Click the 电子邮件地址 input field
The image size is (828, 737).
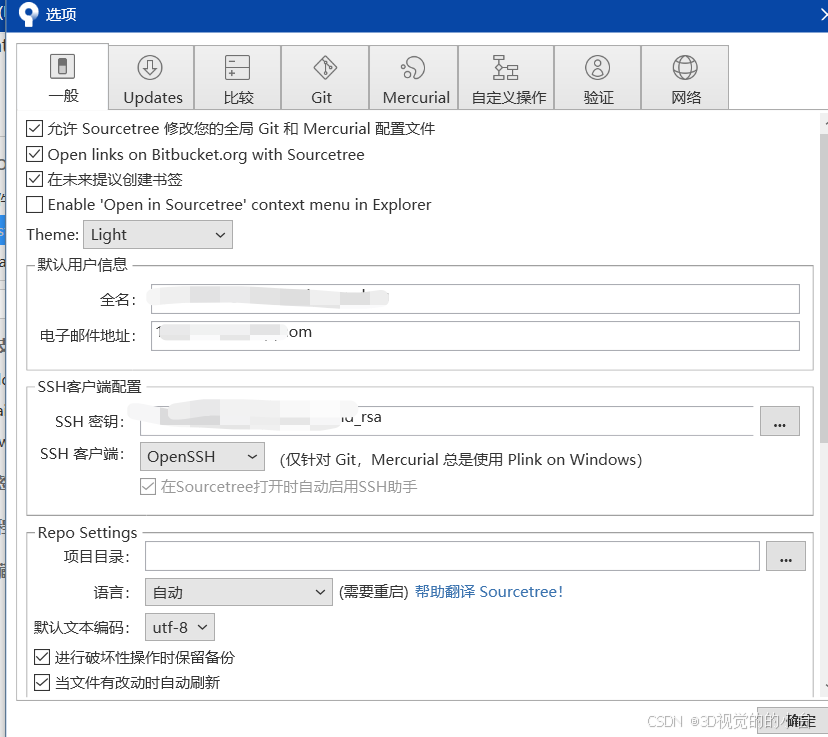475,336
